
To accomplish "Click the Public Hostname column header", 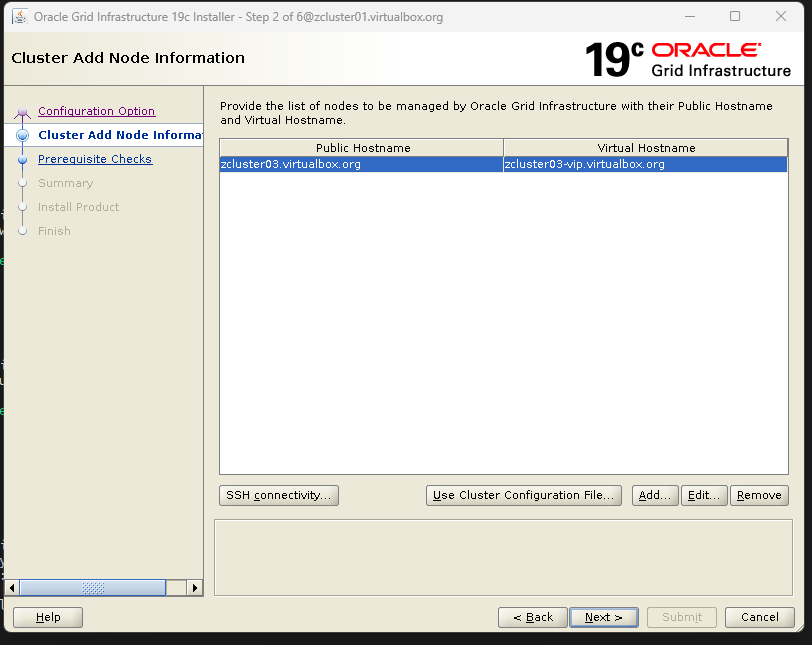I will point(361,148).
